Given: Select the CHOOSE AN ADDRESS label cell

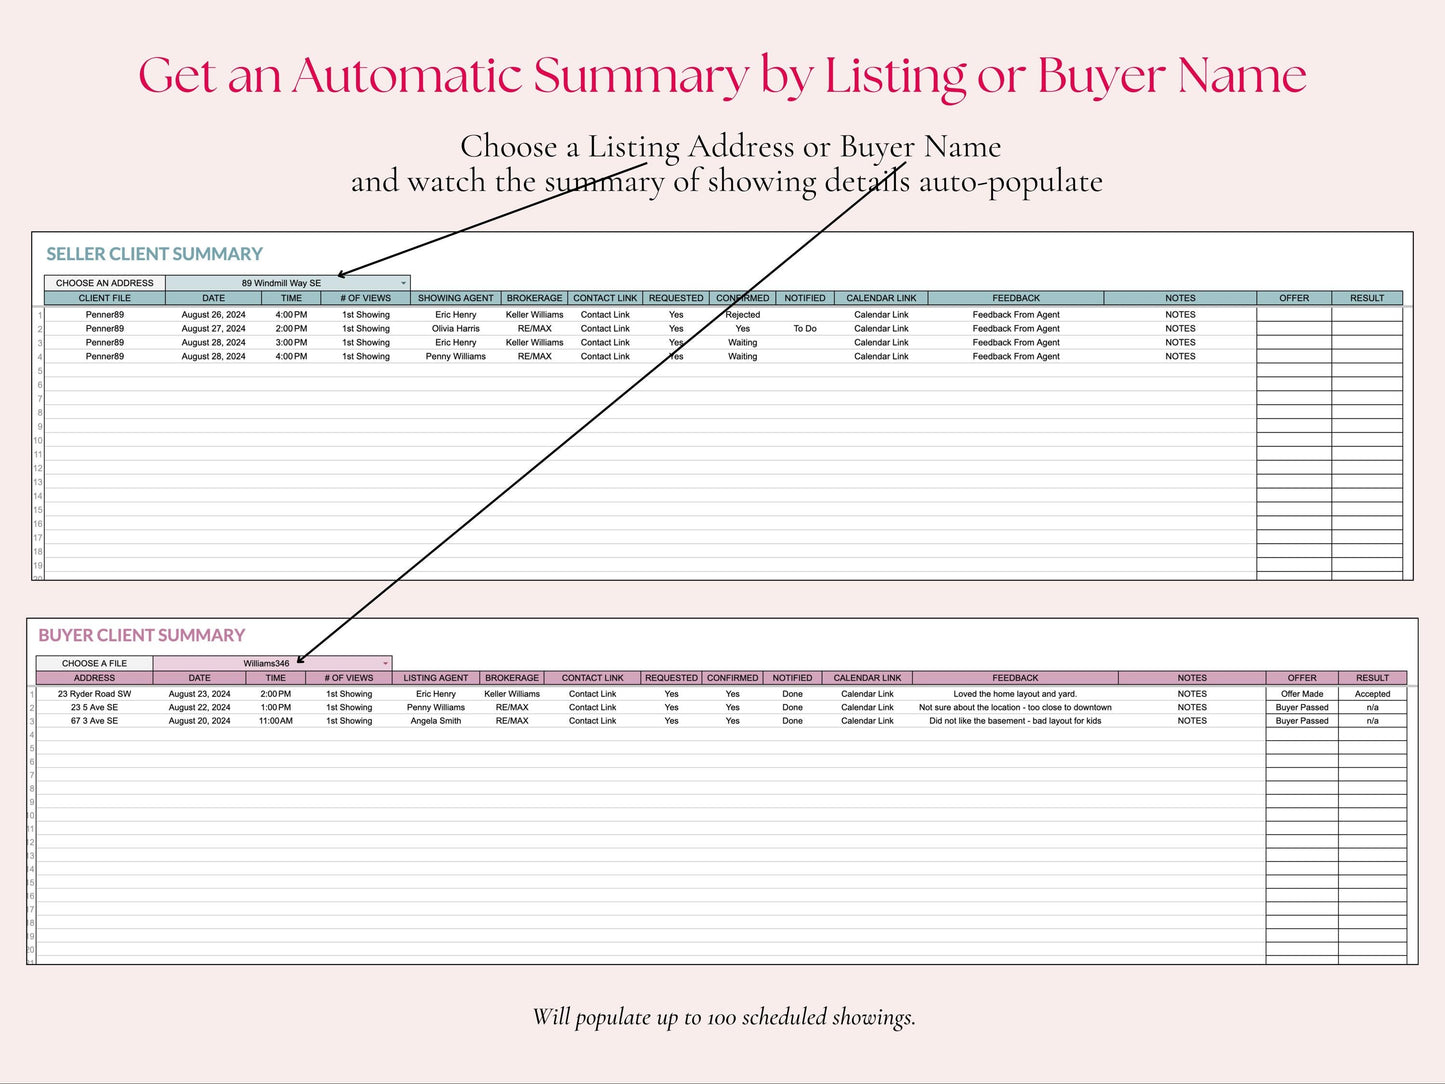Looking at the screenshot, I should (105, 283).
